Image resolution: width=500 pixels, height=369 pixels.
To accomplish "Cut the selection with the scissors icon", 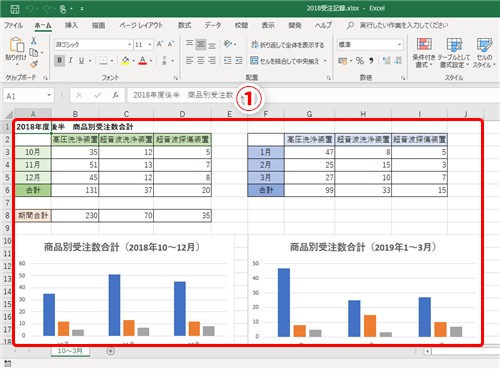I will (x=34, y=41).
